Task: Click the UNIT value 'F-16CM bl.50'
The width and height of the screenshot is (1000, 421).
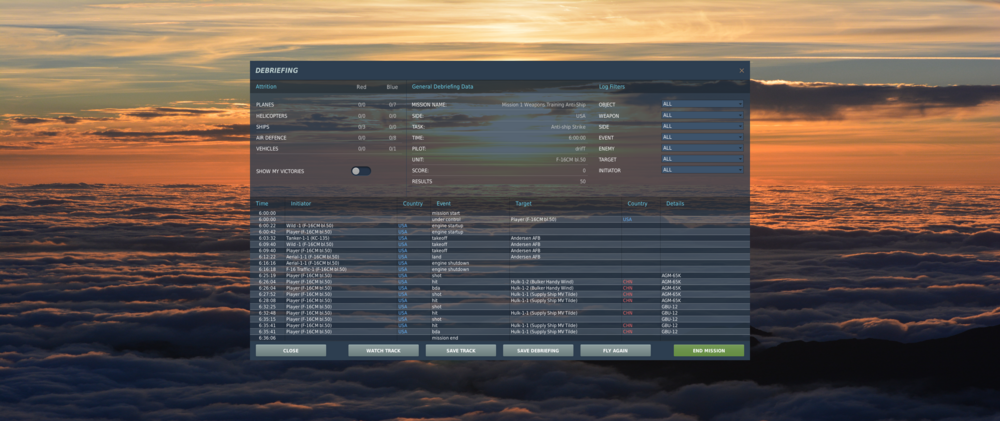Action: (571, 159)
